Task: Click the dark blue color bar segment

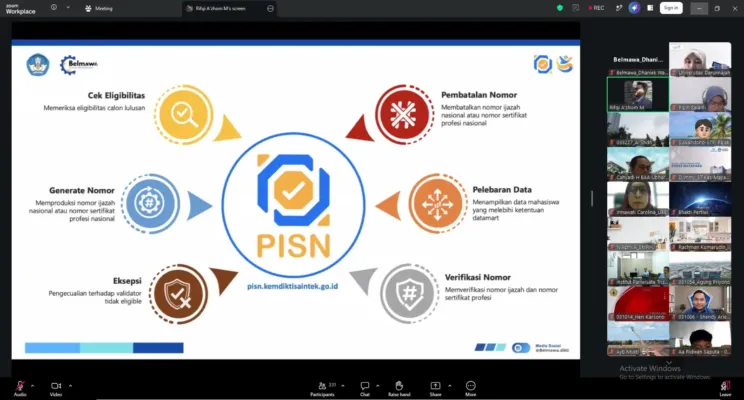Action: 158,348
